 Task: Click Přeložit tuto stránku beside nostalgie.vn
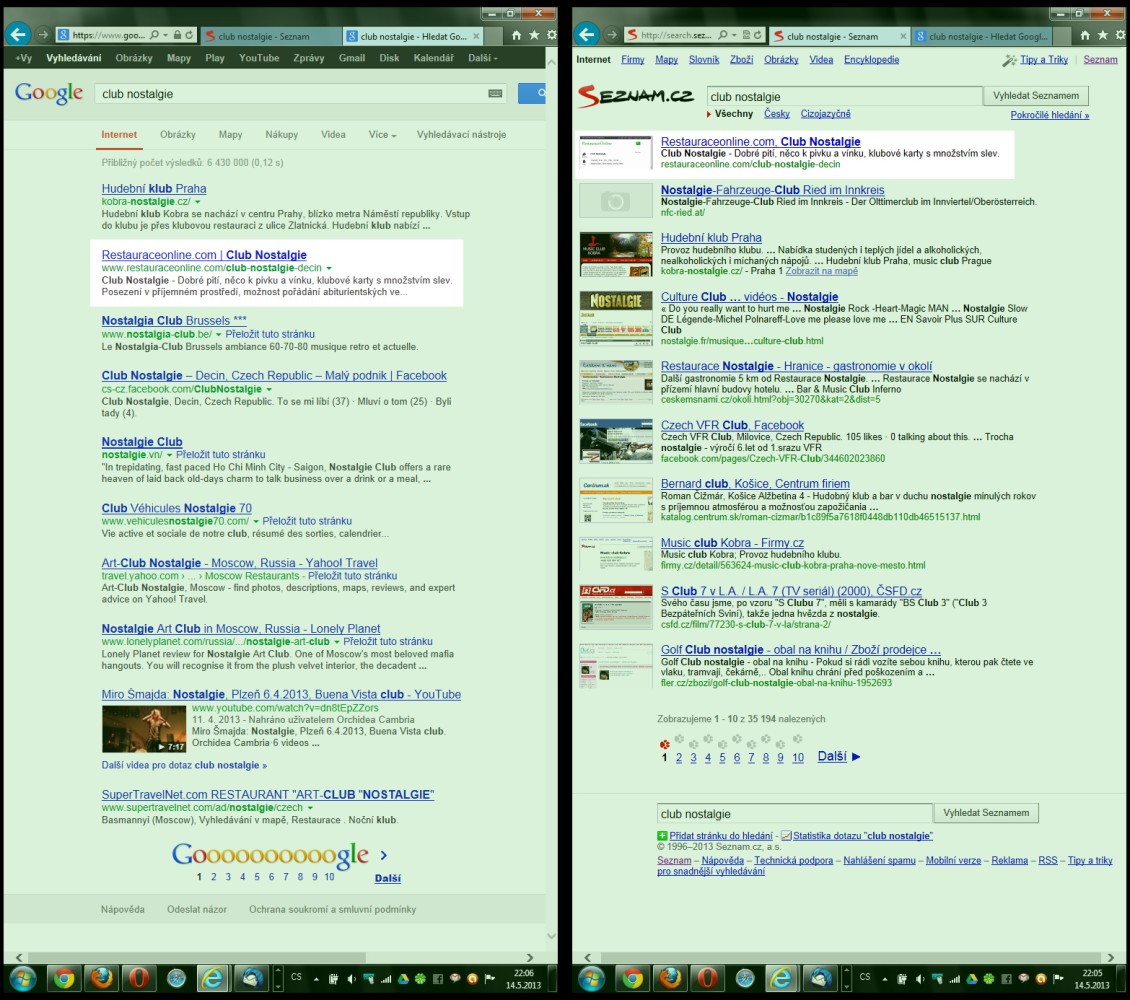tap(221, 455)
